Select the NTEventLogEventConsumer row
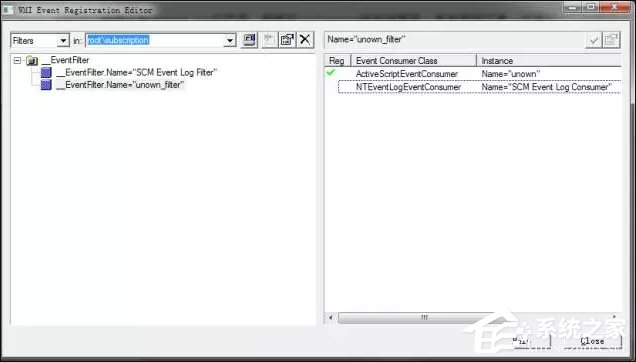636x362 pixels. pyautogui.click(x=479, y=87)
